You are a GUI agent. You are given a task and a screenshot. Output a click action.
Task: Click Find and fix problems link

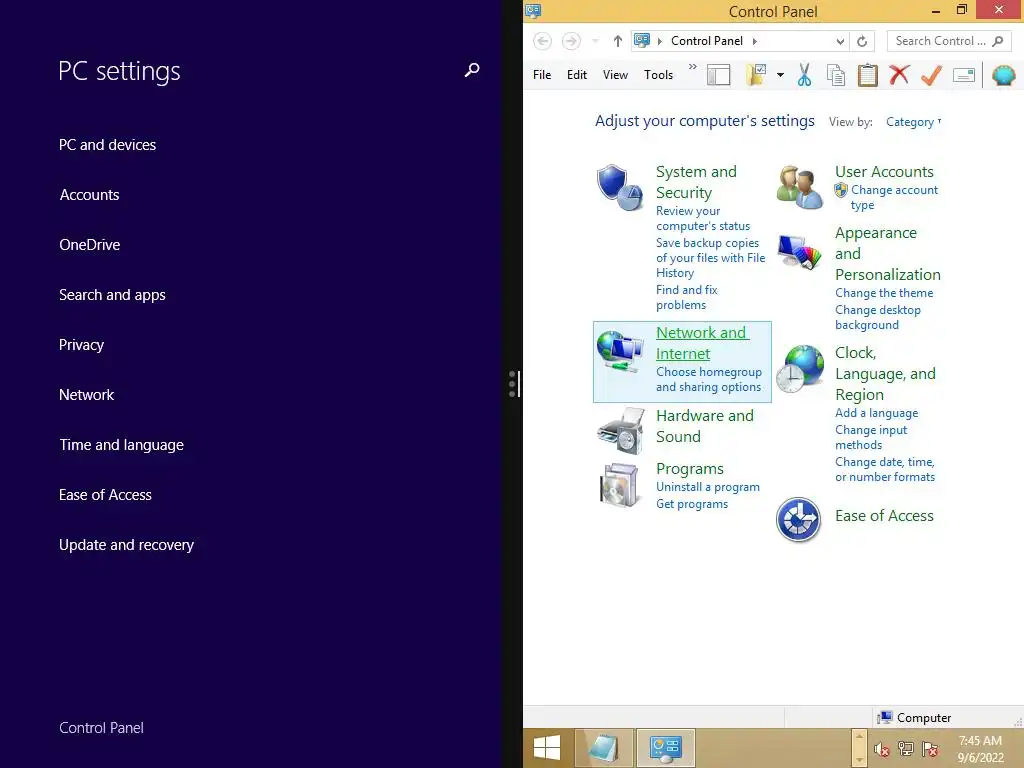(x=686, y=298)
